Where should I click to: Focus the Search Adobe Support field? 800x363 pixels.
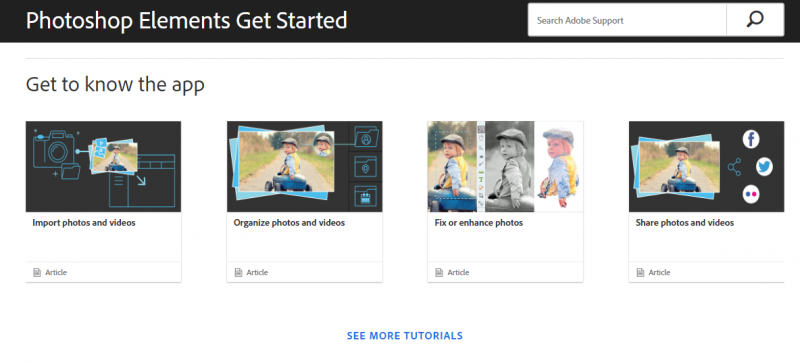click(627, 20)
